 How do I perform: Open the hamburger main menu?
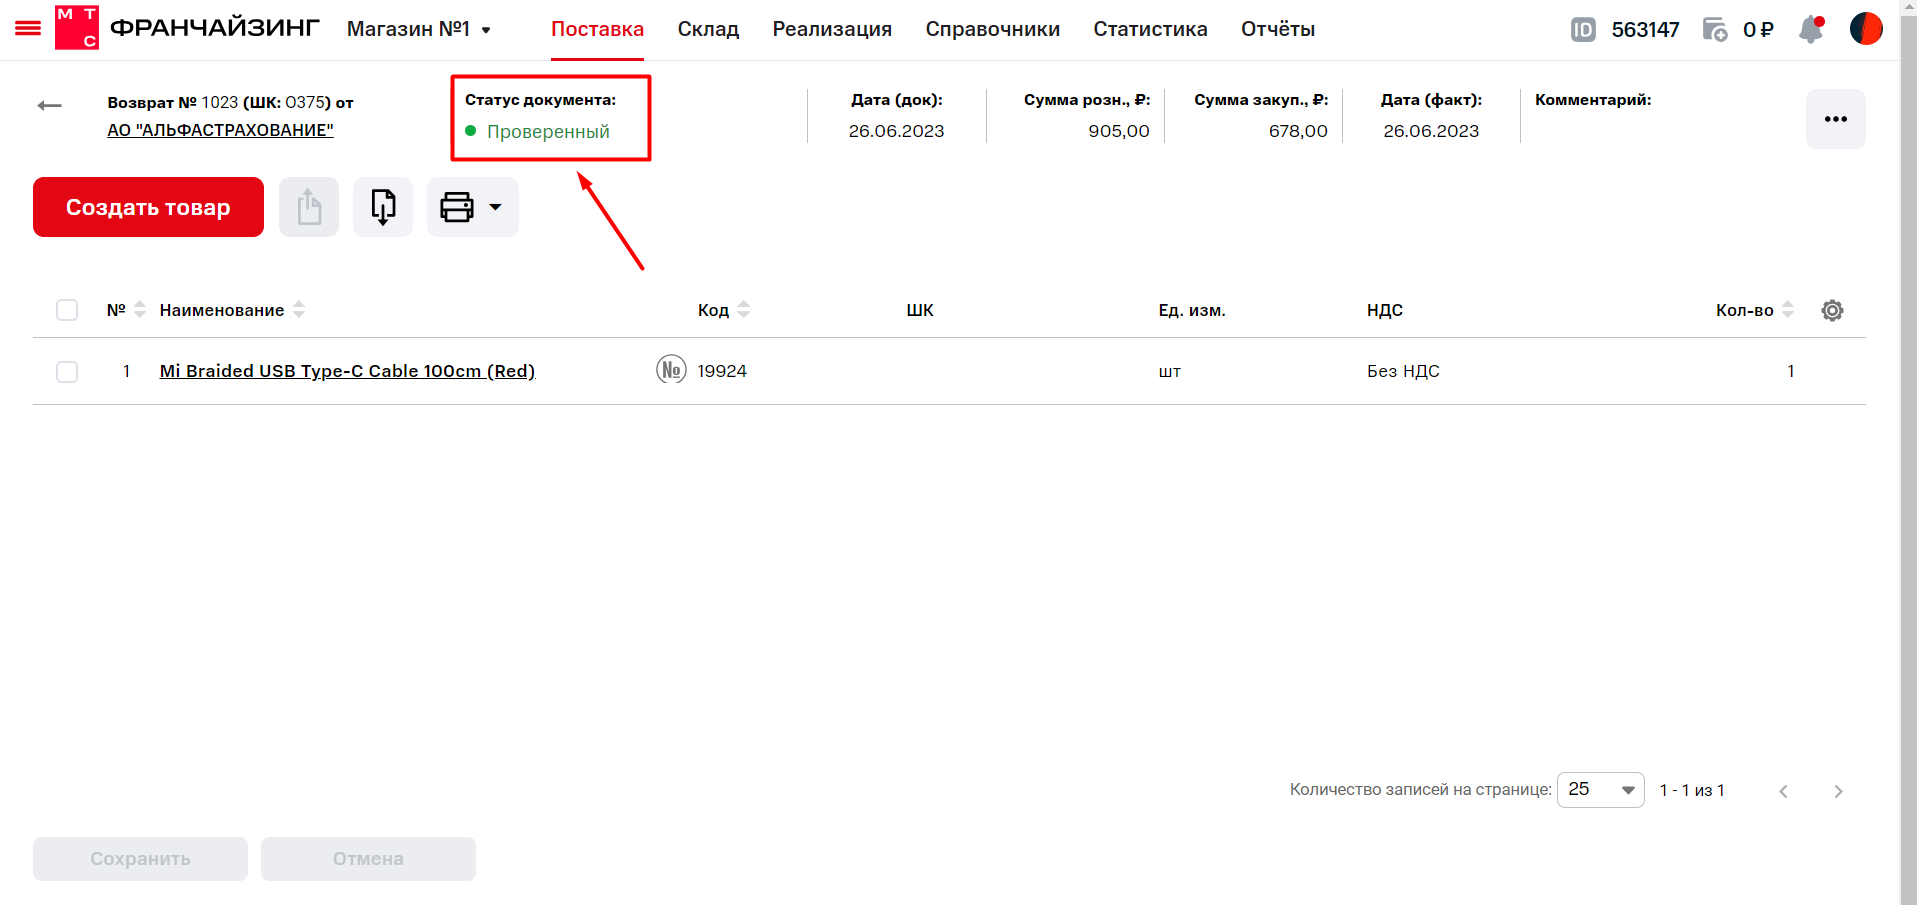(28, 28)
